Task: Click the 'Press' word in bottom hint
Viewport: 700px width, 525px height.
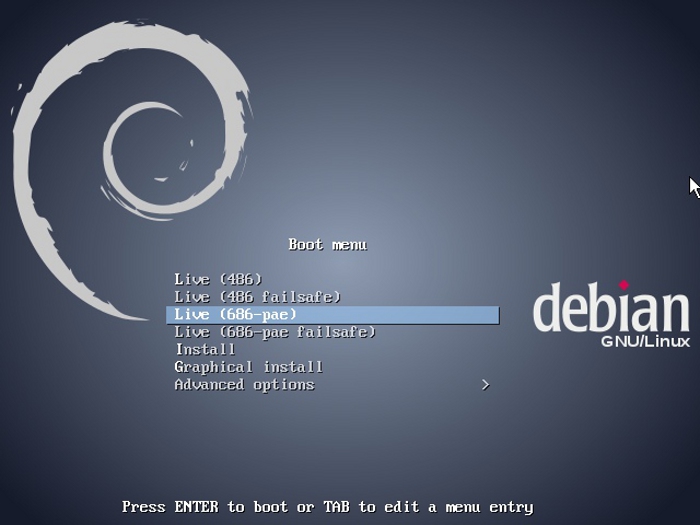Action: (143, 507)
